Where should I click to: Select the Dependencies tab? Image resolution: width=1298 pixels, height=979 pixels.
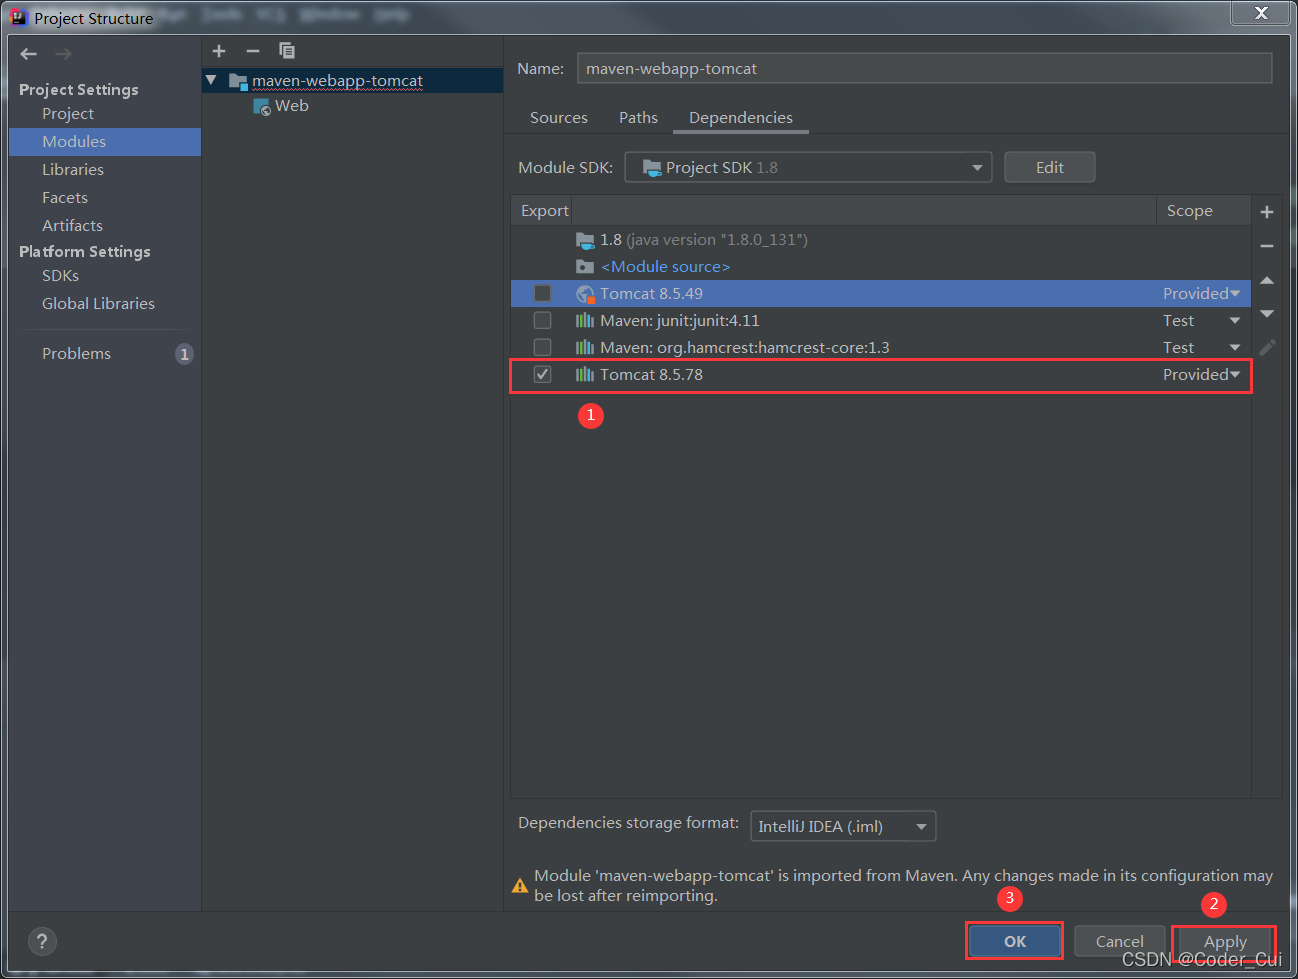point(741,117)
